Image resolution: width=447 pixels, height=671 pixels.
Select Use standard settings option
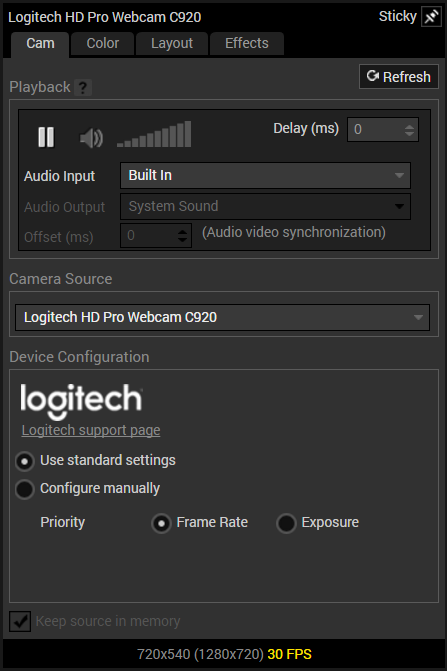point(24,461)
